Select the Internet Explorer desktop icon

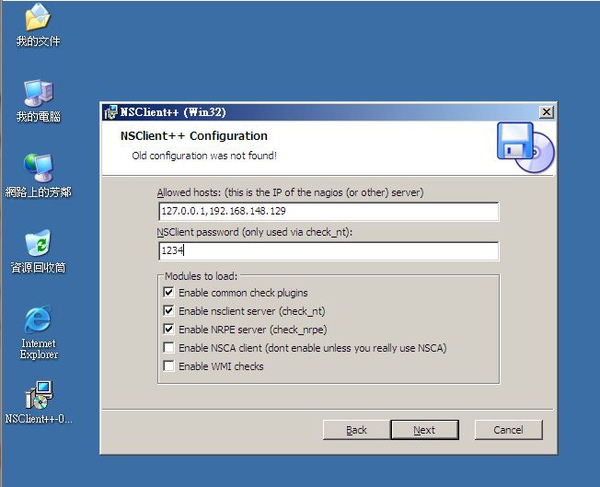pyautogui.click(x=38, y=332)
